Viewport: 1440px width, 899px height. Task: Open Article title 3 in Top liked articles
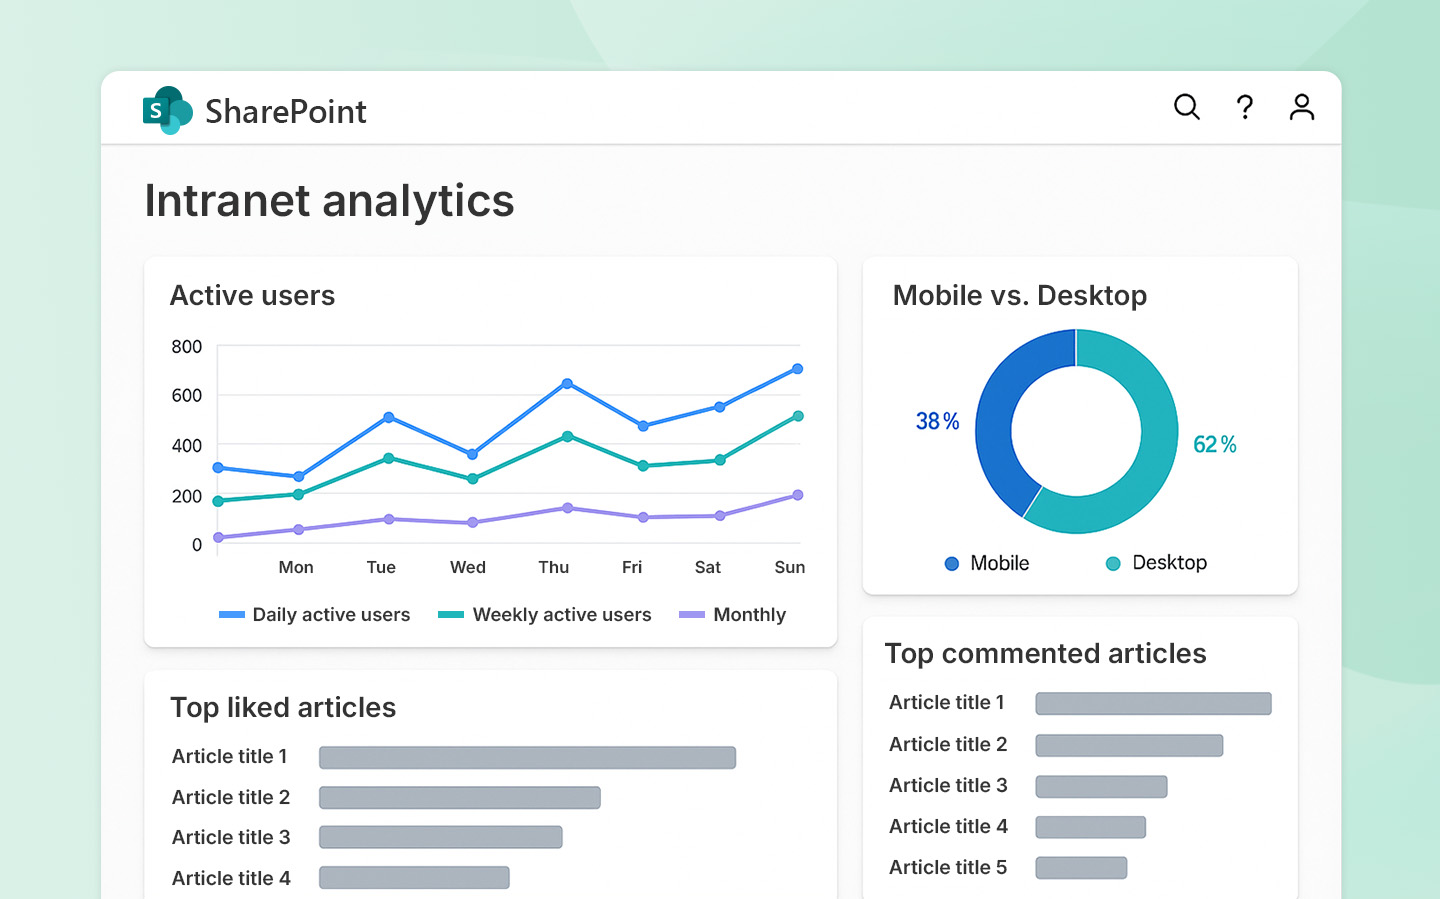(231, 837)
